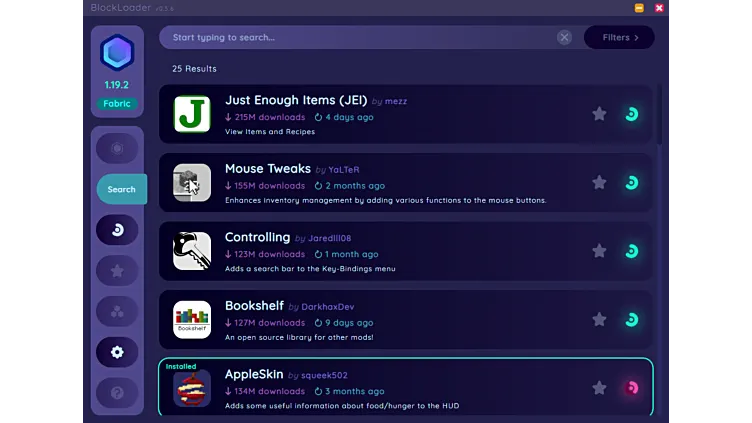The height and width of the screenshot is (423, 752).
Task: Open the favorites star page in sidebar
Action: 117,270
